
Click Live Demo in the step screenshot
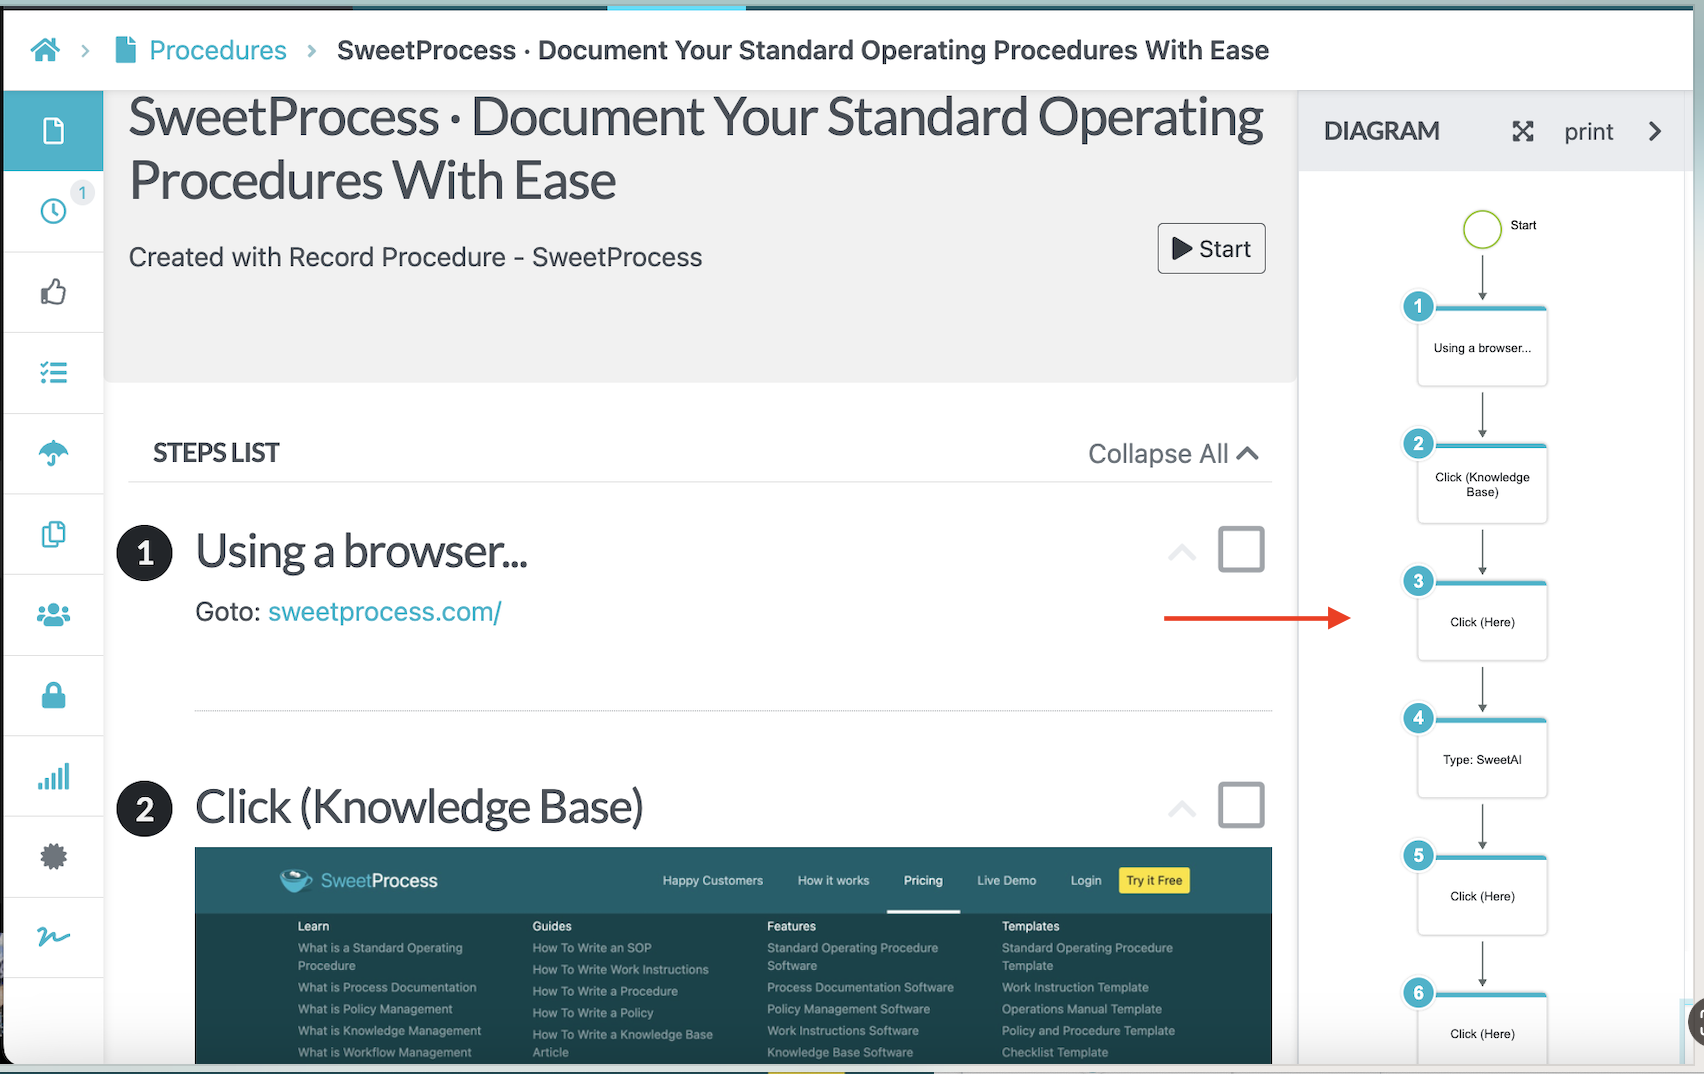click(1006, 881)
